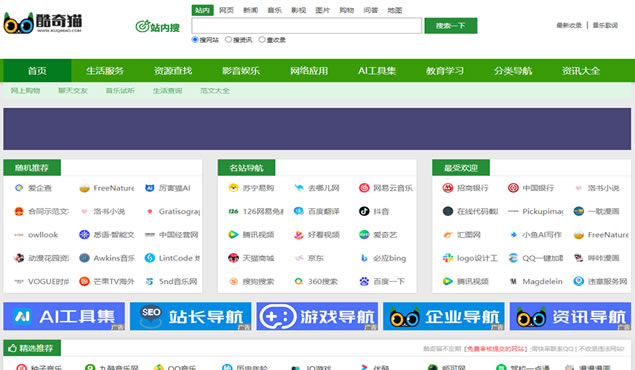635x370 pixels.
Task: Open 去哪儿网 camel icon
Action: pos(299,188)
